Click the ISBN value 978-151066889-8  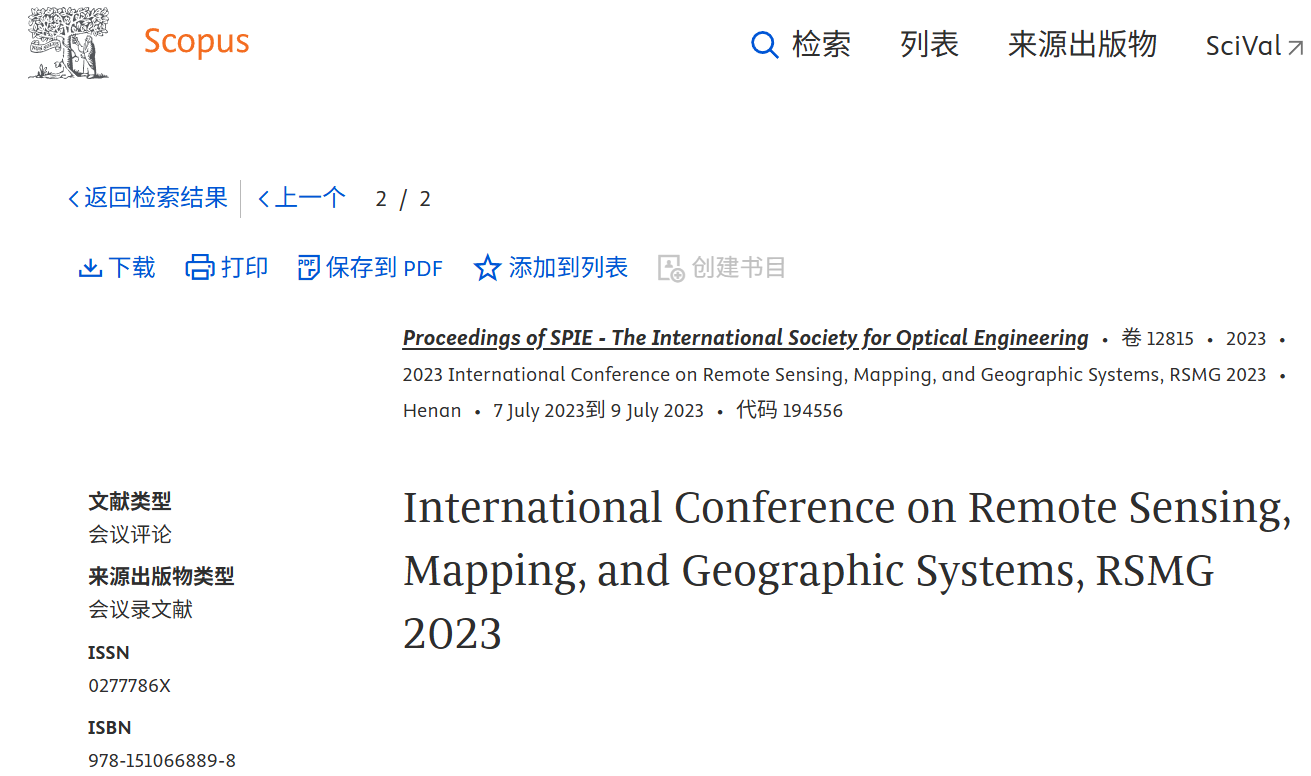click(162, 761)
